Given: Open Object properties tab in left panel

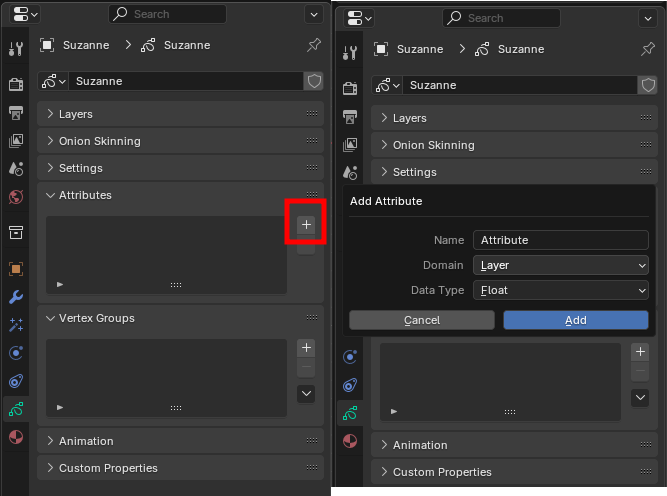Looking at the screenshot, I should tap(16, 269).
